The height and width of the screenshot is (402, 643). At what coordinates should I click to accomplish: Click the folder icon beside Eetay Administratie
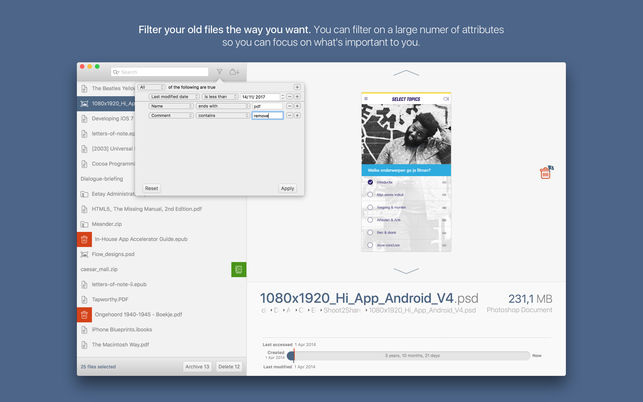(x=84, y=194)
